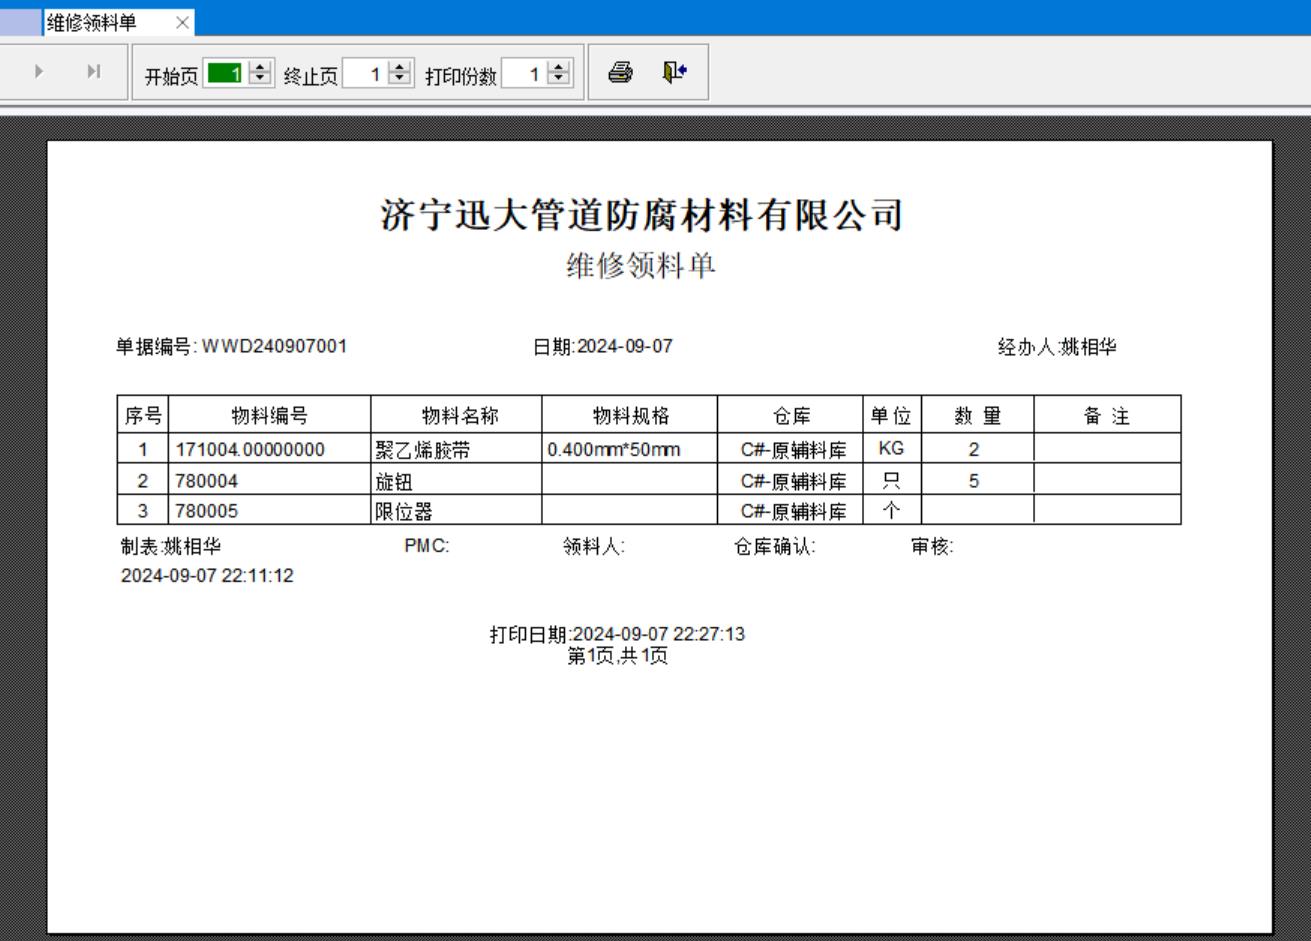Click the printer icon to print
Image resolution: width=1311 pixels, height=941 pixels.
point(620,72)
